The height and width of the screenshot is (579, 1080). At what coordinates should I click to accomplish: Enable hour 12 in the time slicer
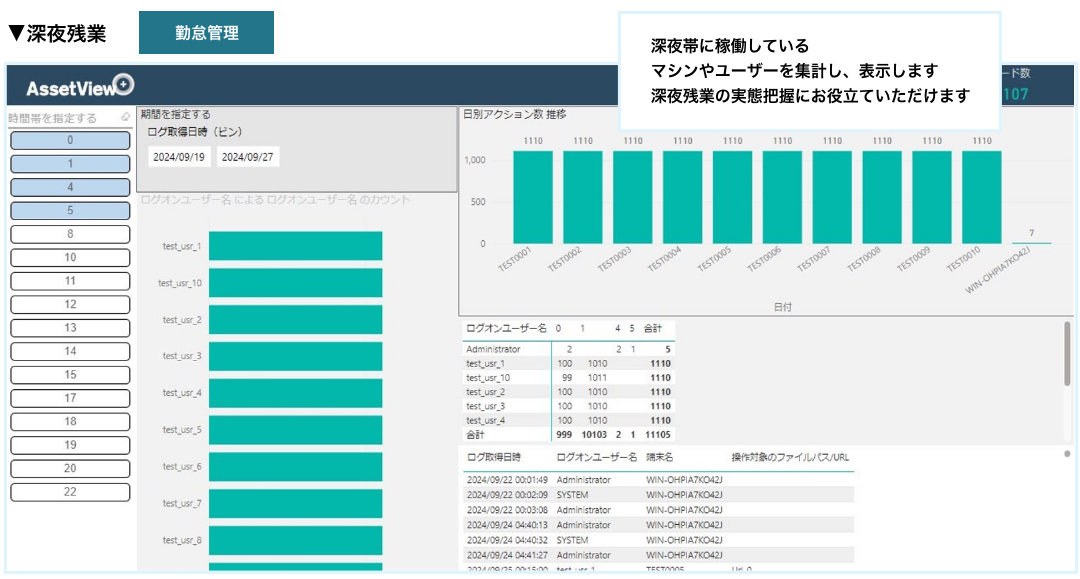pos(70,304)
